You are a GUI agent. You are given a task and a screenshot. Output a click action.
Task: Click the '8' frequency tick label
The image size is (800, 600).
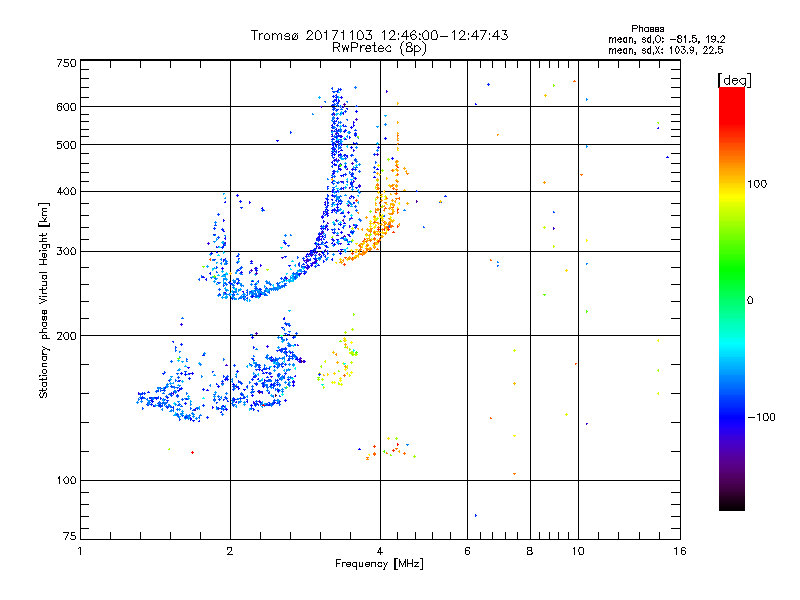click(x=530, y=551)
